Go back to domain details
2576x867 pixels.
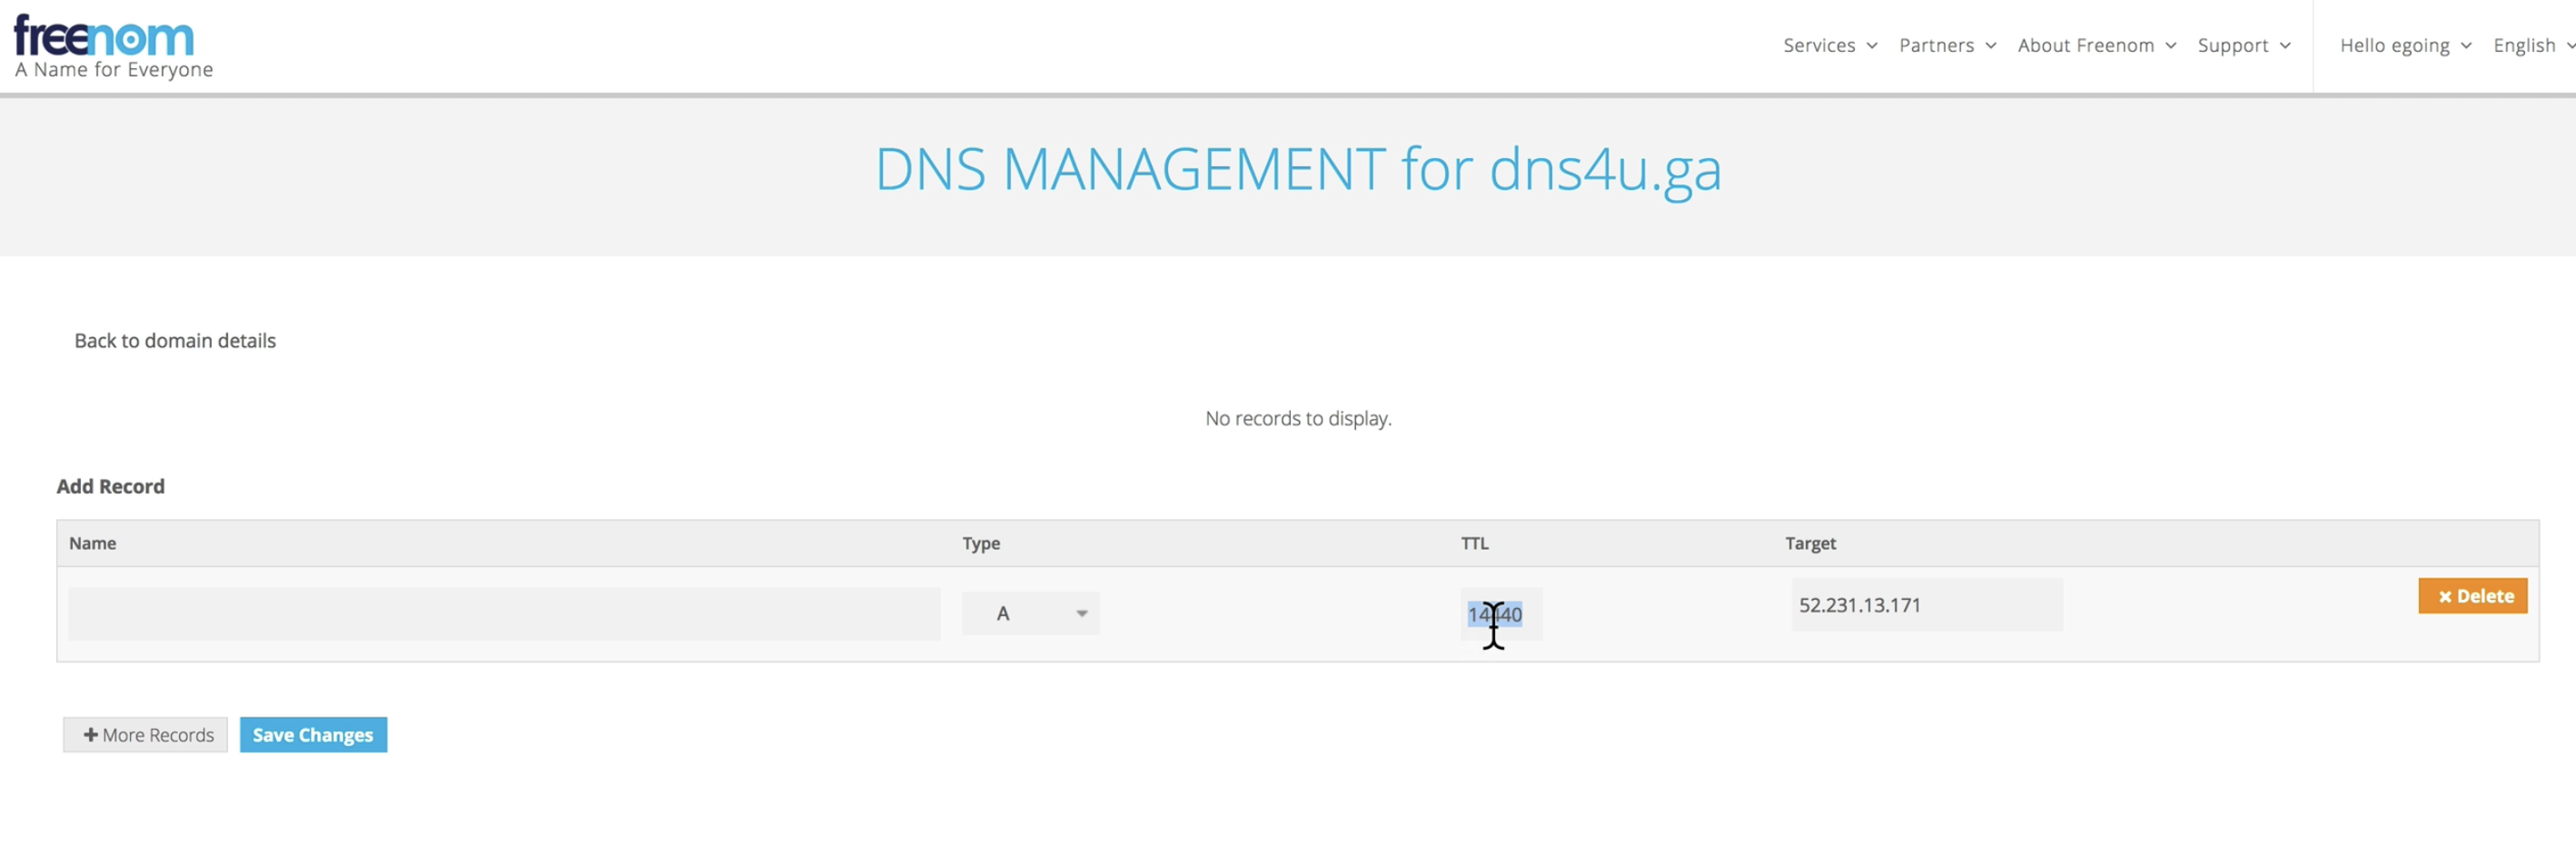click(x=175, y=341)
